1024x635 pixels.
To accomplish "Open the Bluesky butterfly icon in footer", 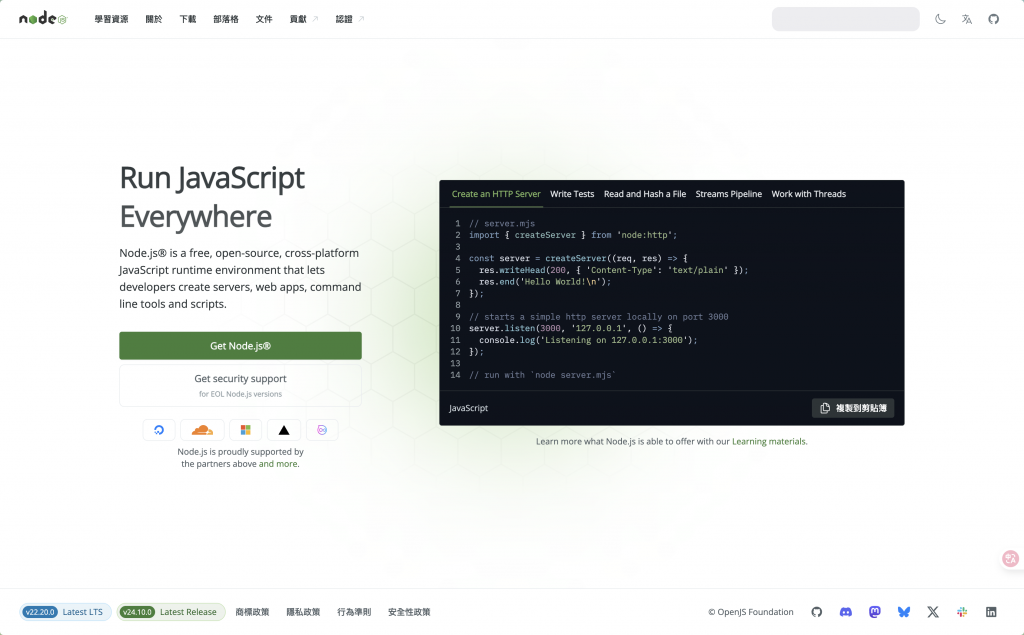I will [x=904, y=612].
